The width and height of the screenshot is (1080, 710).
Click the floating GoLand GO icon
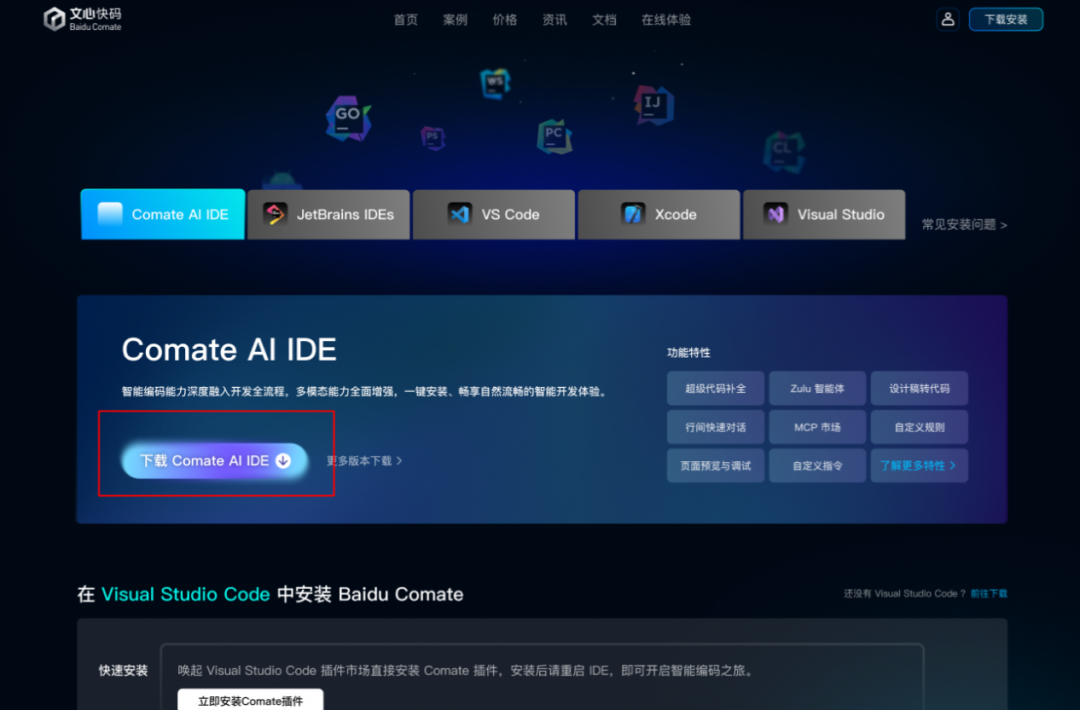349,118
